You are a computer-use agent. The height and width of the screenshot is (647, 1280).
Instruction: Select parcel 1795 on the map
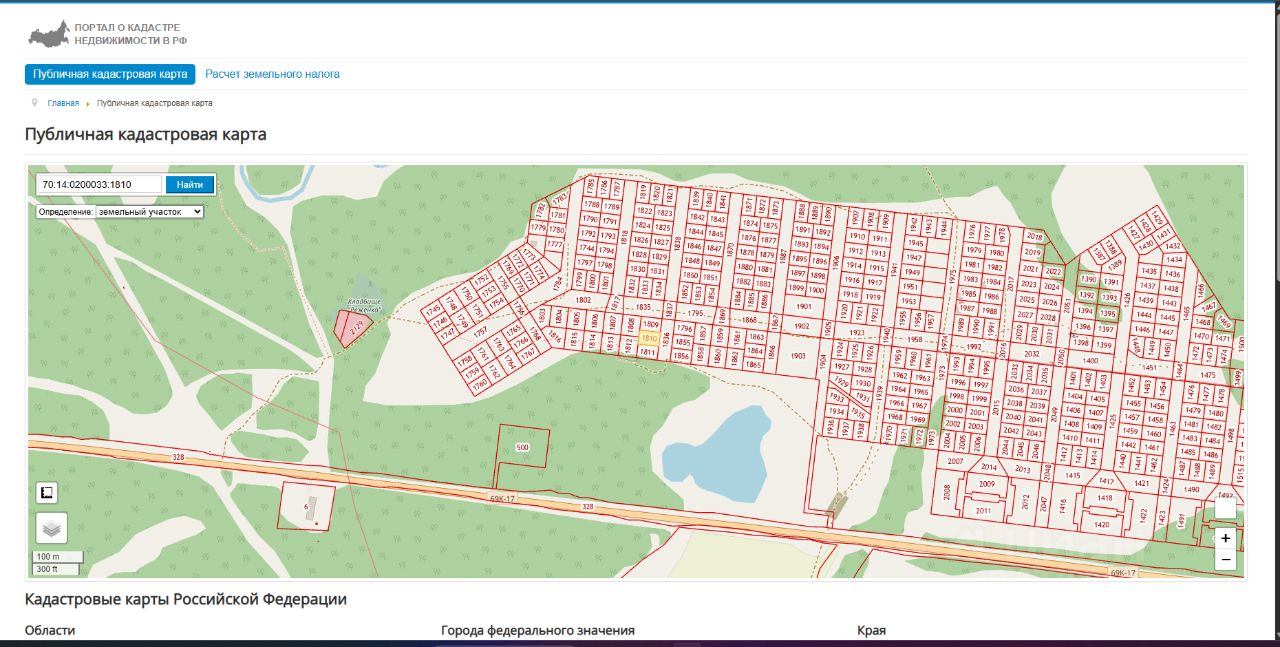point(696,314)
